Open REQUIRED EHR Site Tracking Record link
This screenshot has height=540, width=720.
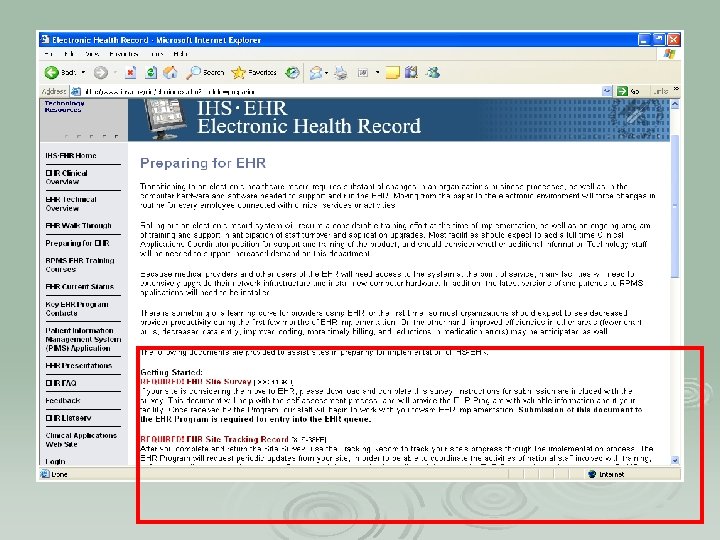(214, 439)
